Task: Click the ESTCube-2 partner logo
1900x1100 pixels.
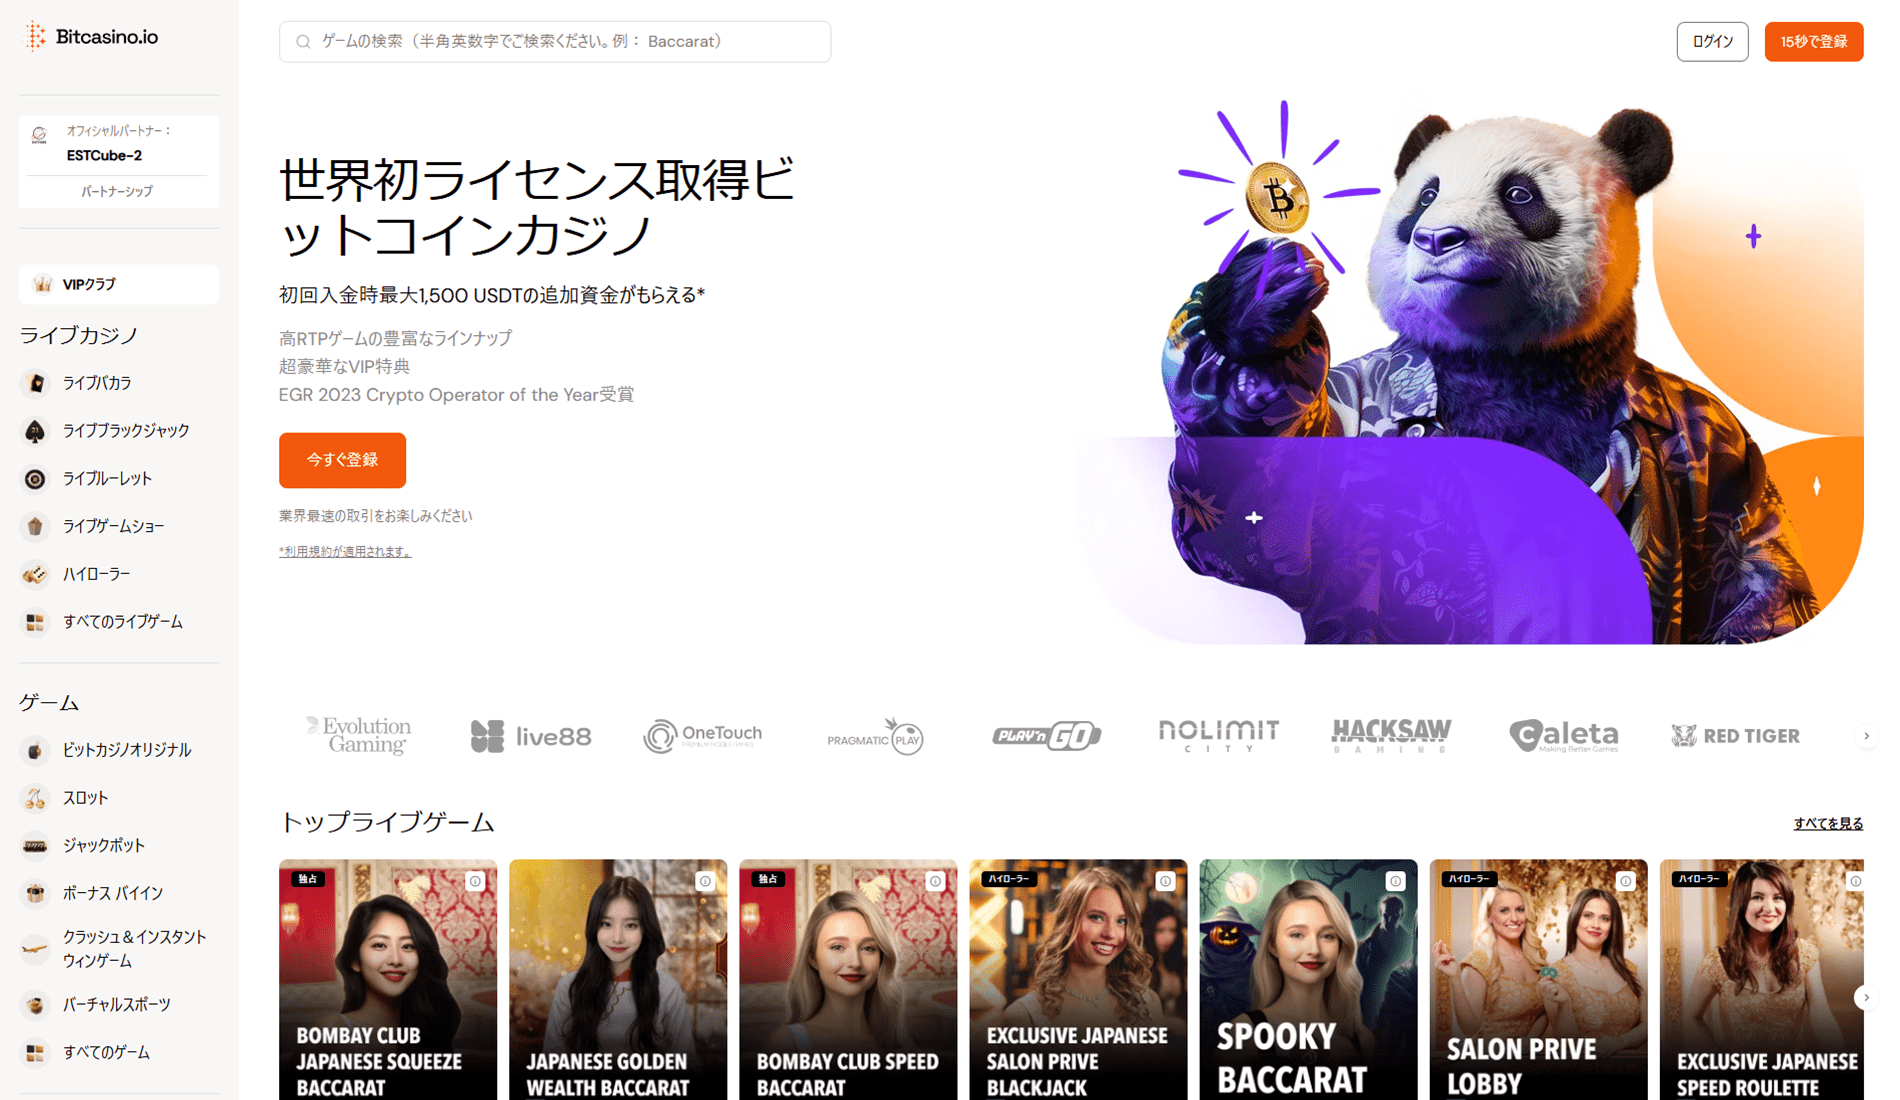Action: [39, 135]
